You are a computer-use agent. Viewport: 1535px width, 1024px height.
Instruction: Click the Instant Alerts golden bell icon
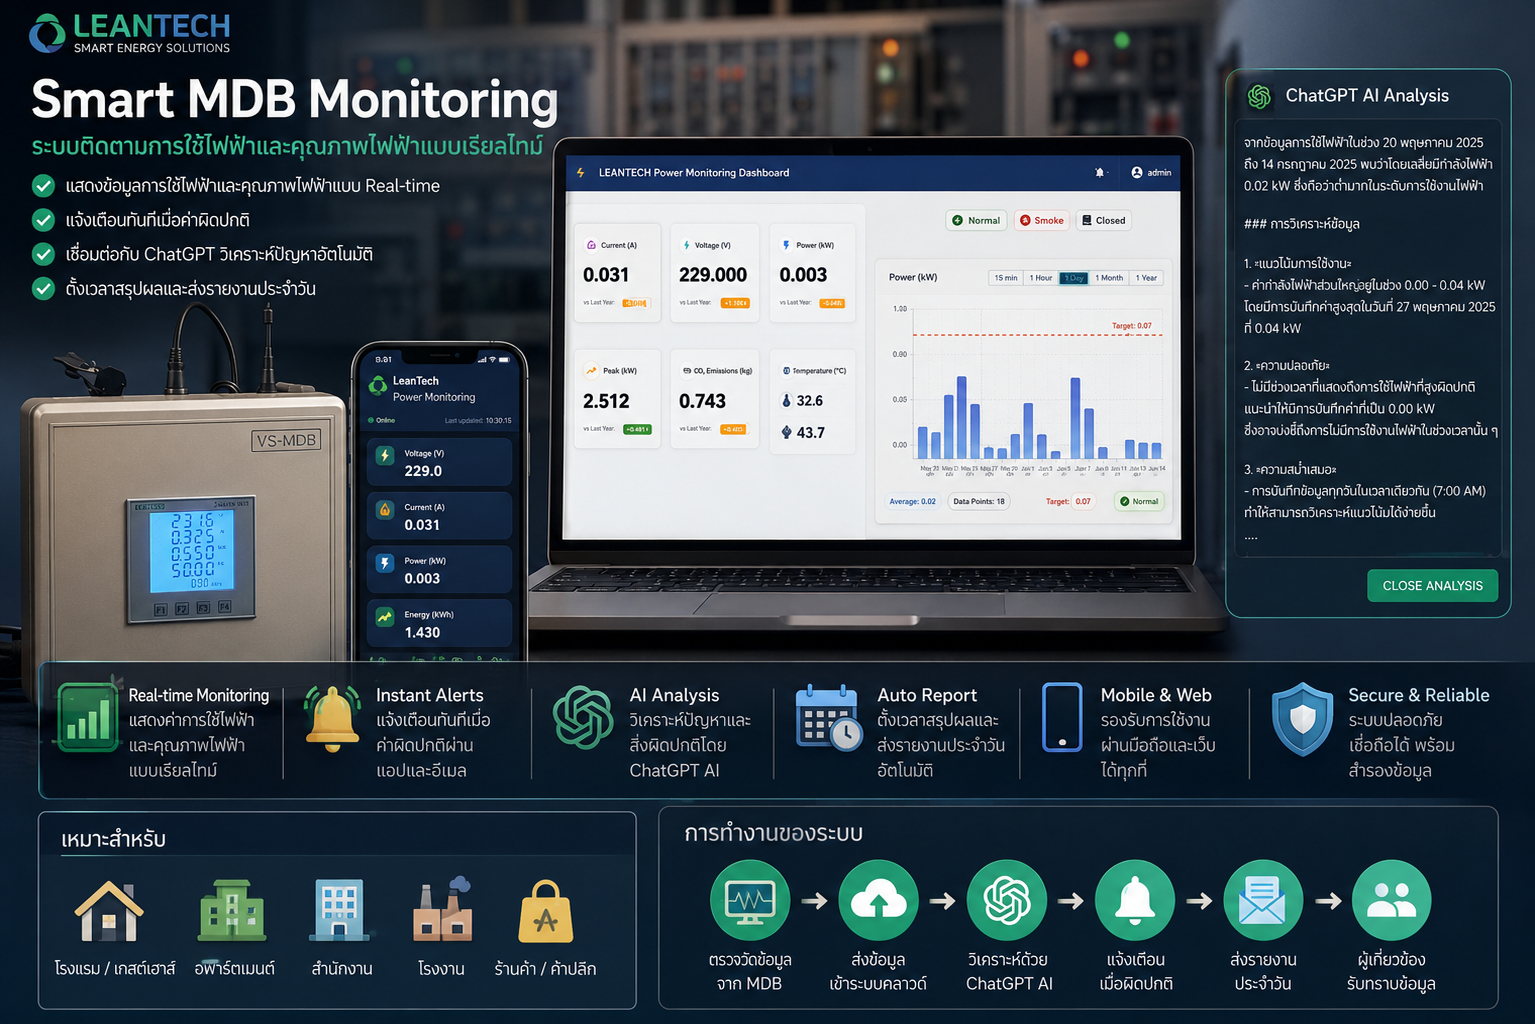click(x=333, y=718)
